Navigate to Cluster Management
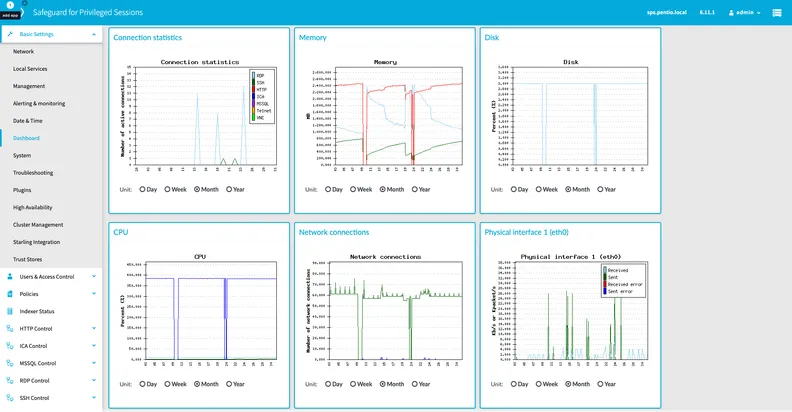Image resolution: width=792 pixels, height=412 pixels. coord(38,224)
